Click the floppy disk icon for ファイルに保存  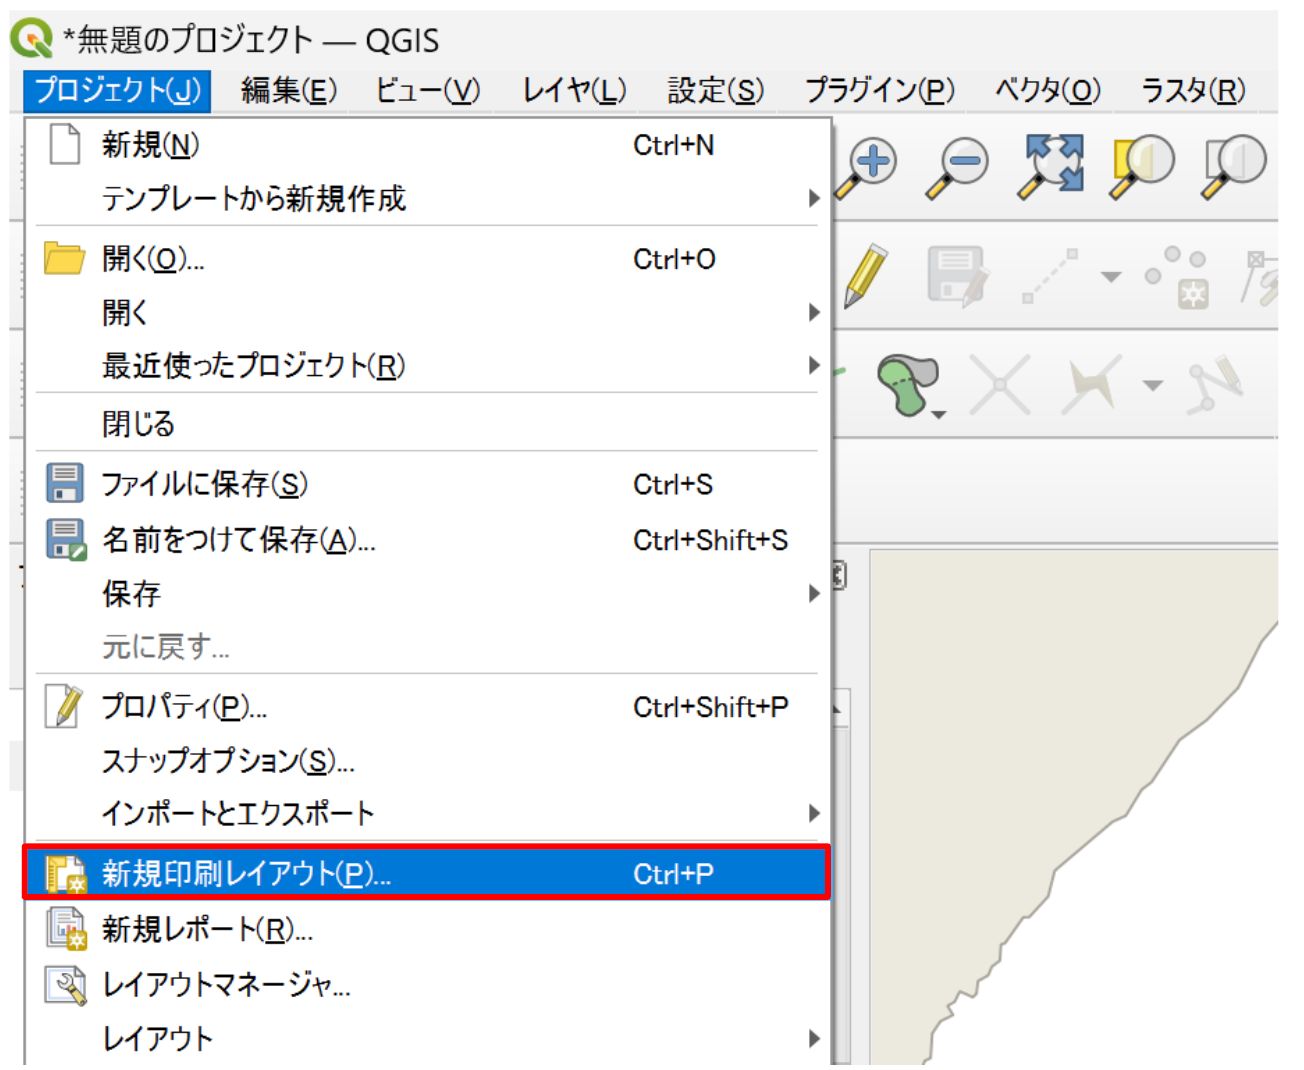65,483
